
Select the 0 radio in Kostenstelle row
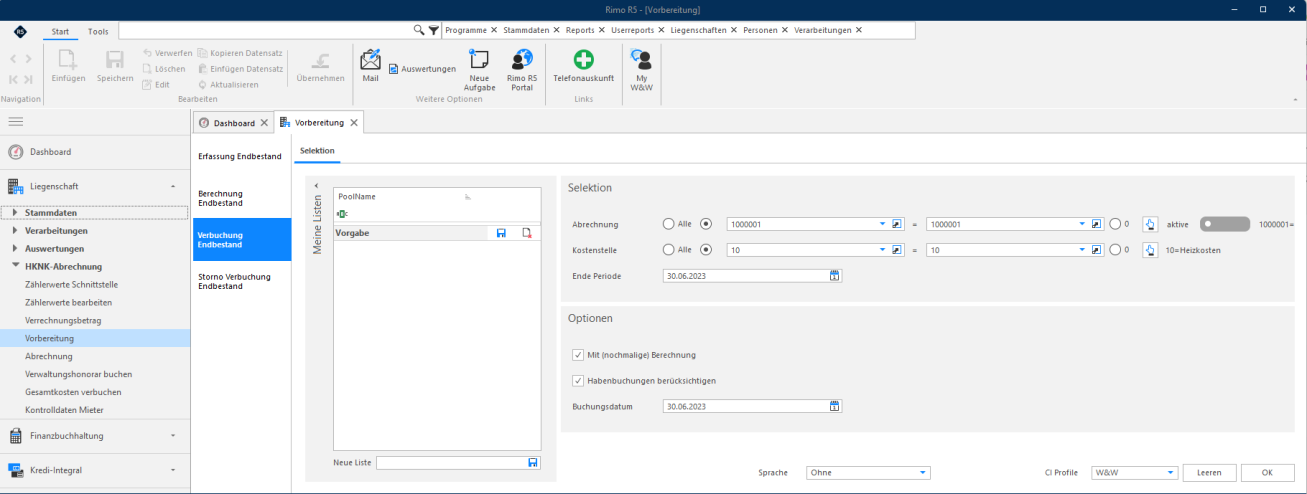1114,250
